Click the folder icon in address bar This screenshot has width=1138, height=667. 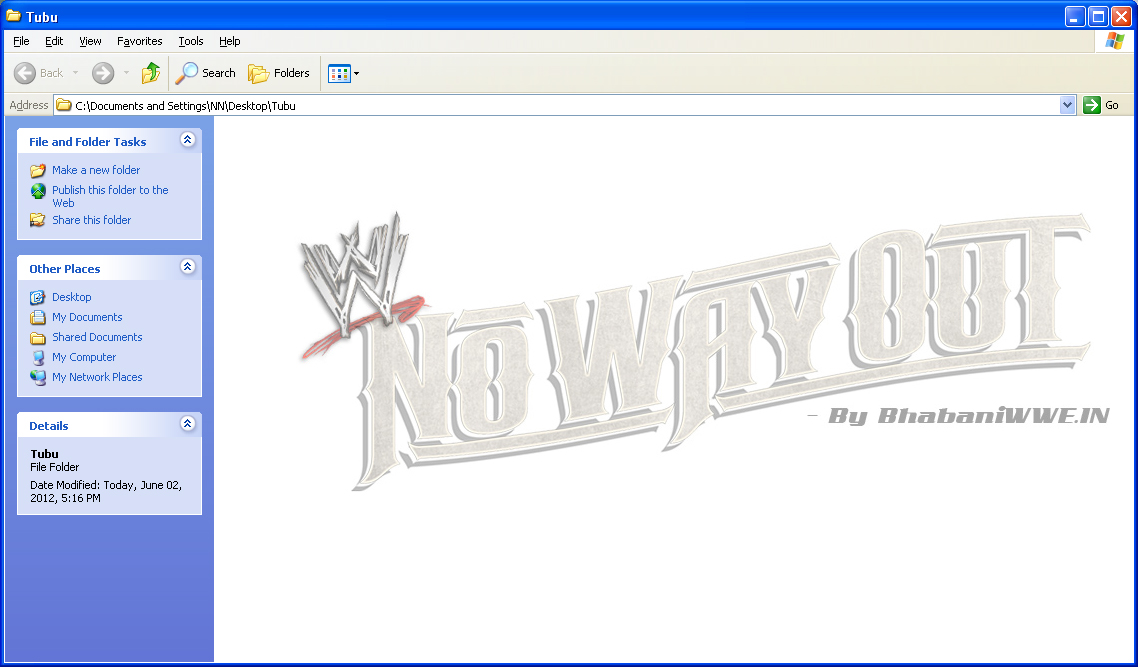click(x=64, y=105)
